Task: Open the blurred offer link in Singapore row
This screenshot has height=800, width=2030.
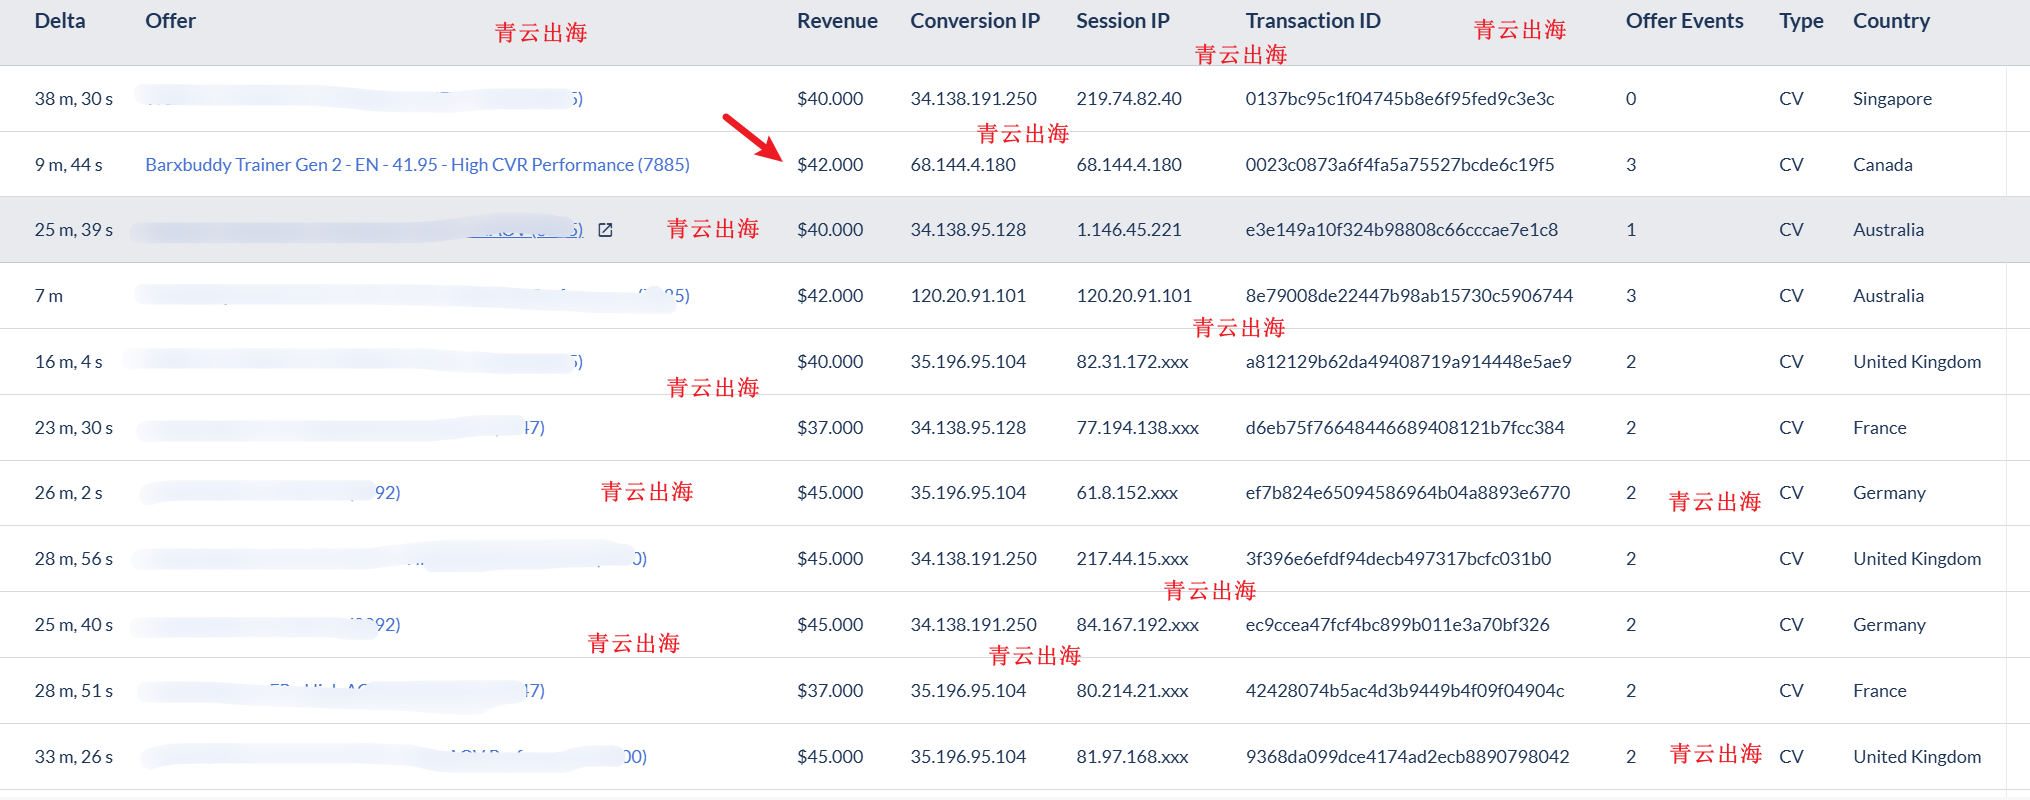Action: tap(360, 98)
